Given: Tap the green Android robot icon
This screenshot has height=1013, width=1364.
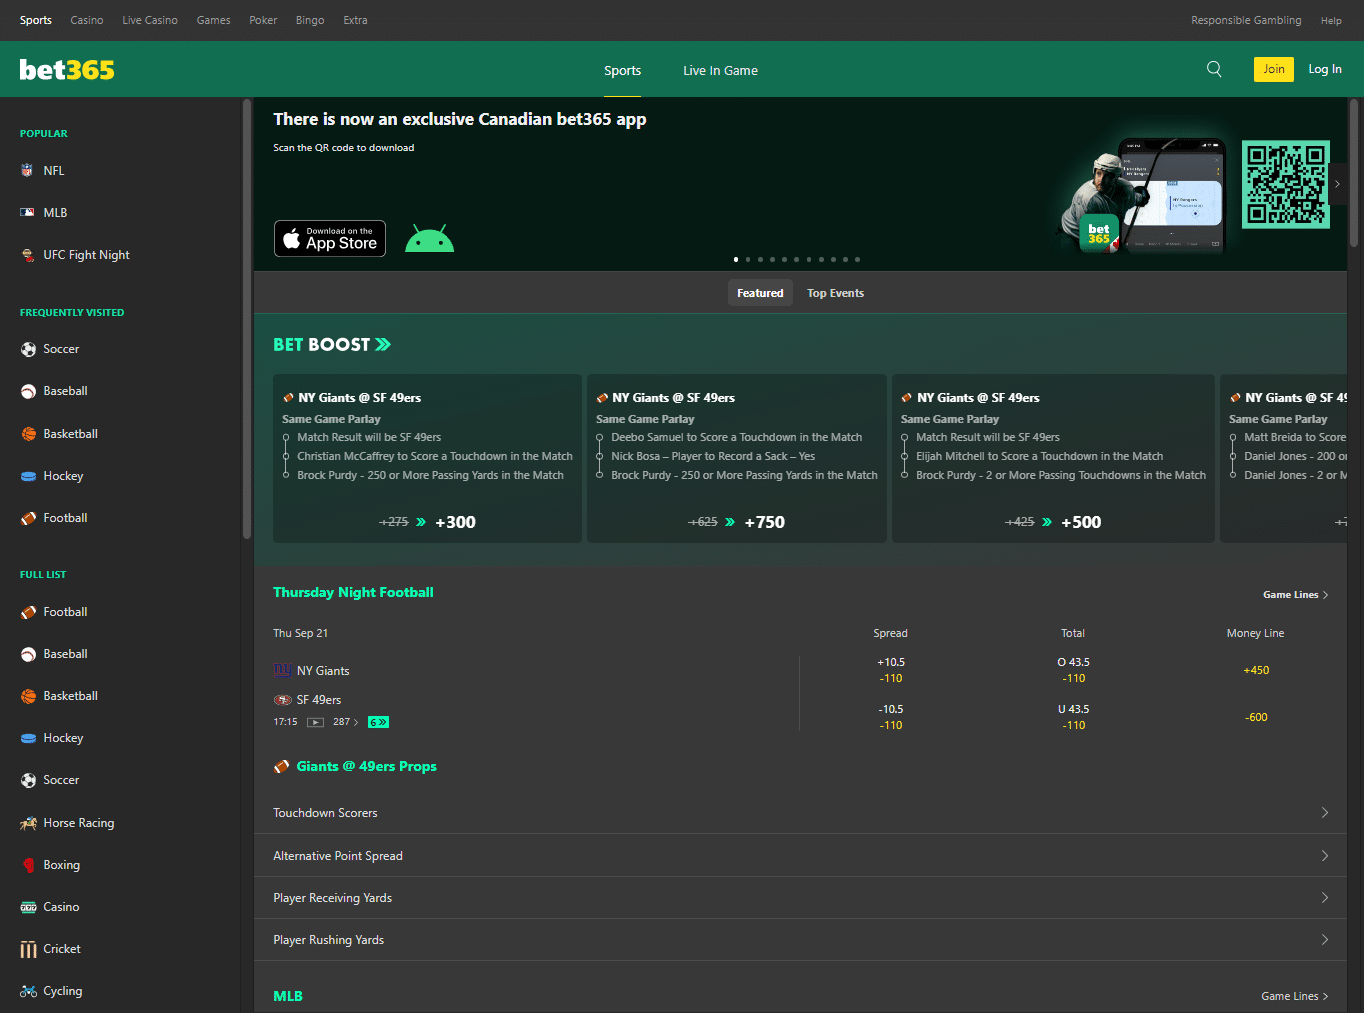Looking at the screenshot, I should click(429, 239).
